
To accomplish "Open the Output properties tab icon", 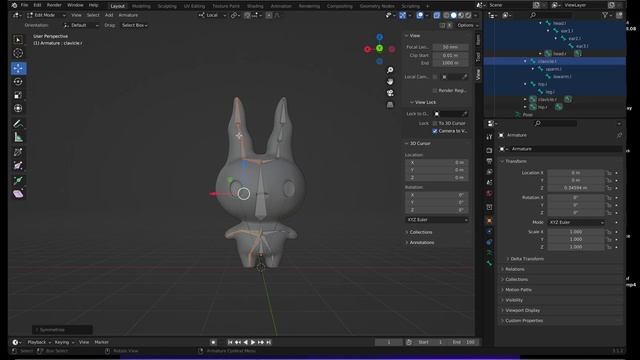I will click(x=489, y=161).
